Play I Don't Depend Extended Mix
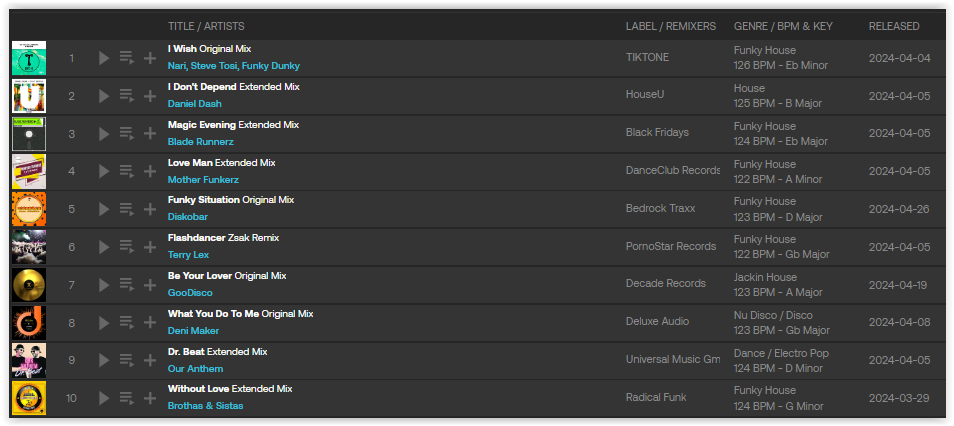This screenshot has height=426, width=954. click(x=104, y=96)
